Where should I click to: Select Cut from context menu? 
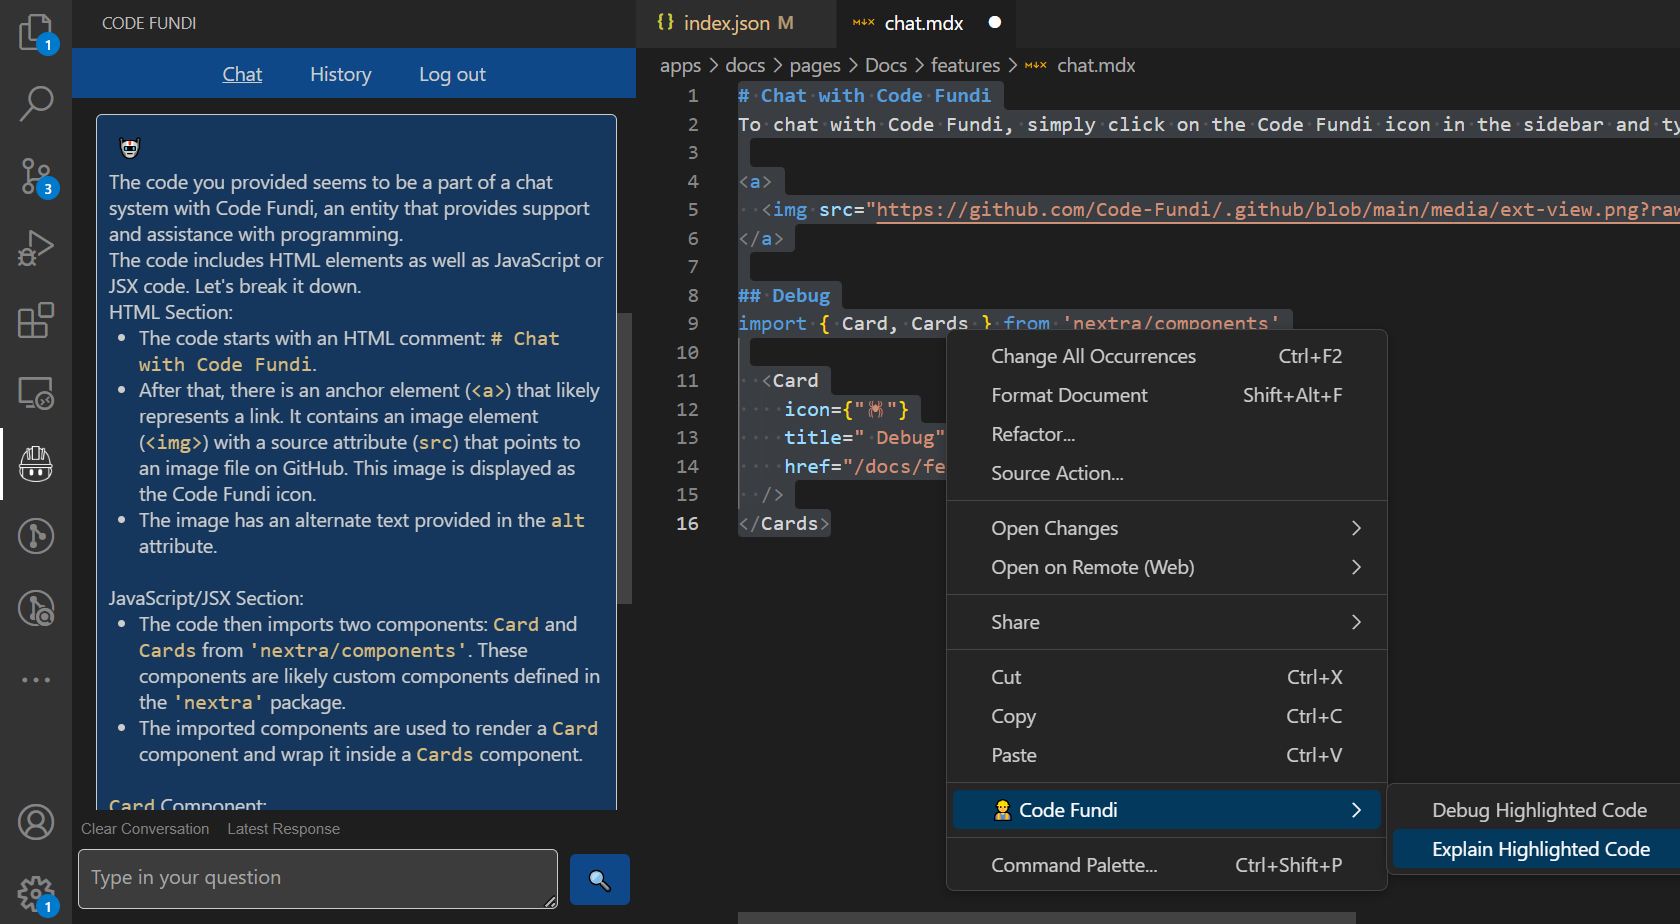(1166, 677)
